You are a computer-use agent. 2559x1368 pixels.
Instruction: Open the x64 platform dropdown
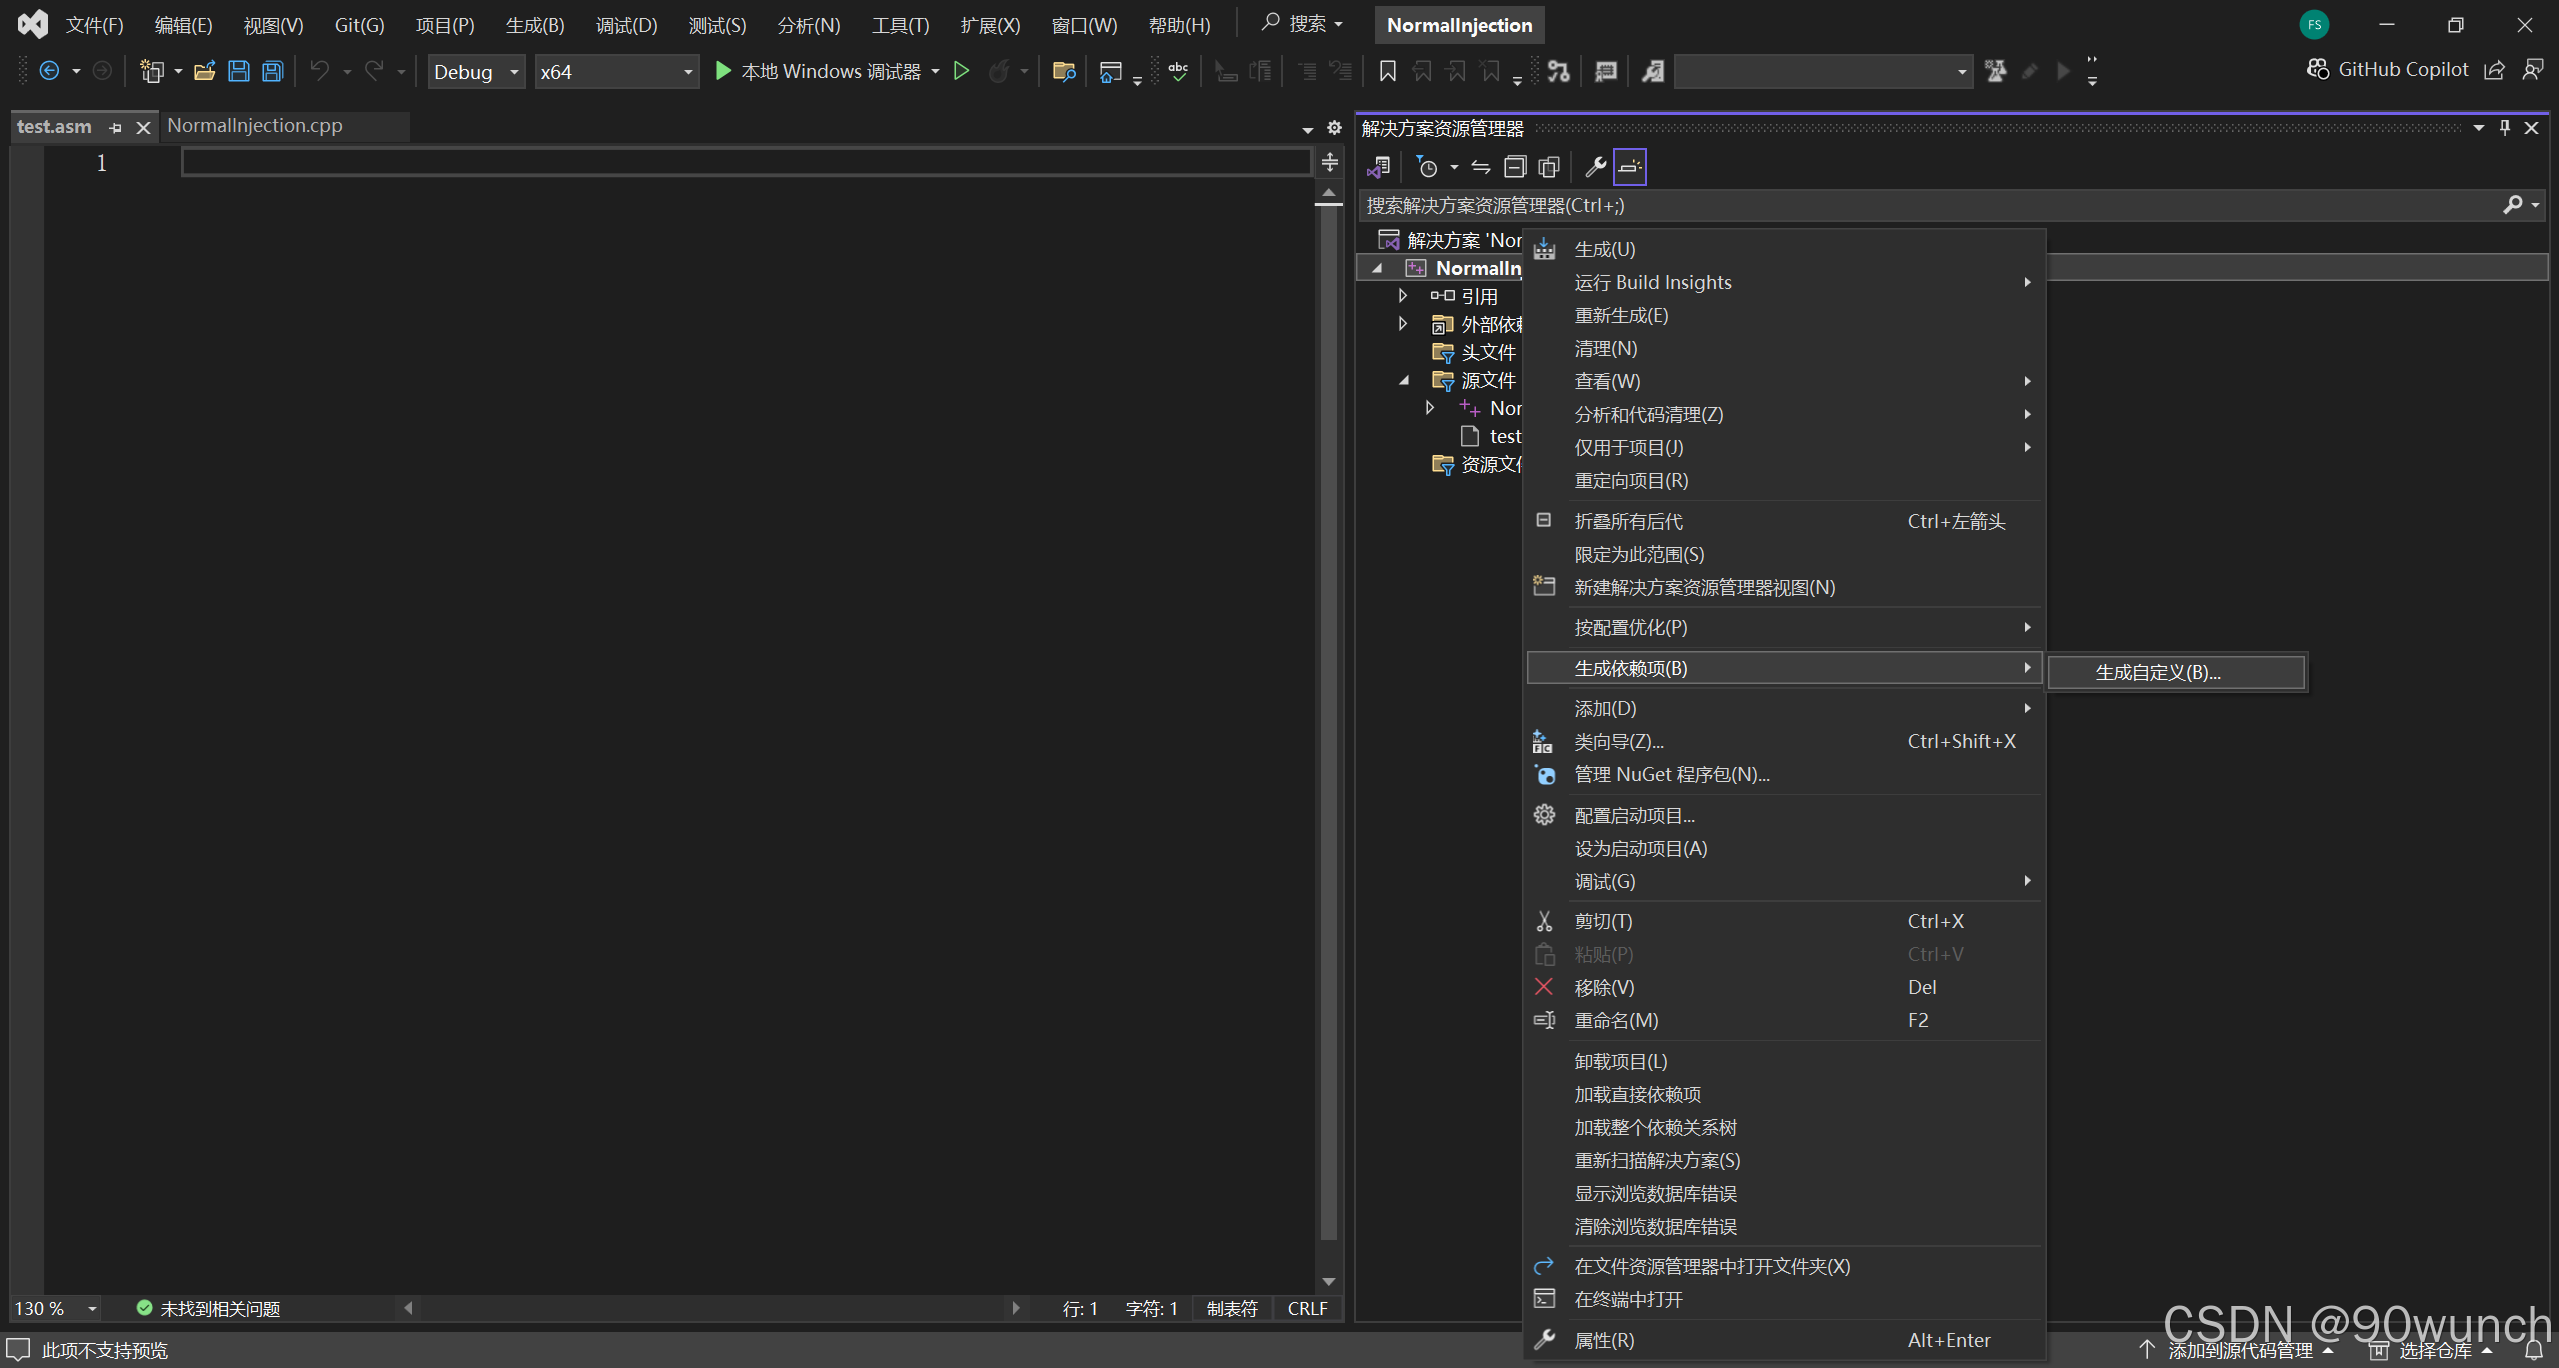pyautogui.click(x=616, y=72)
